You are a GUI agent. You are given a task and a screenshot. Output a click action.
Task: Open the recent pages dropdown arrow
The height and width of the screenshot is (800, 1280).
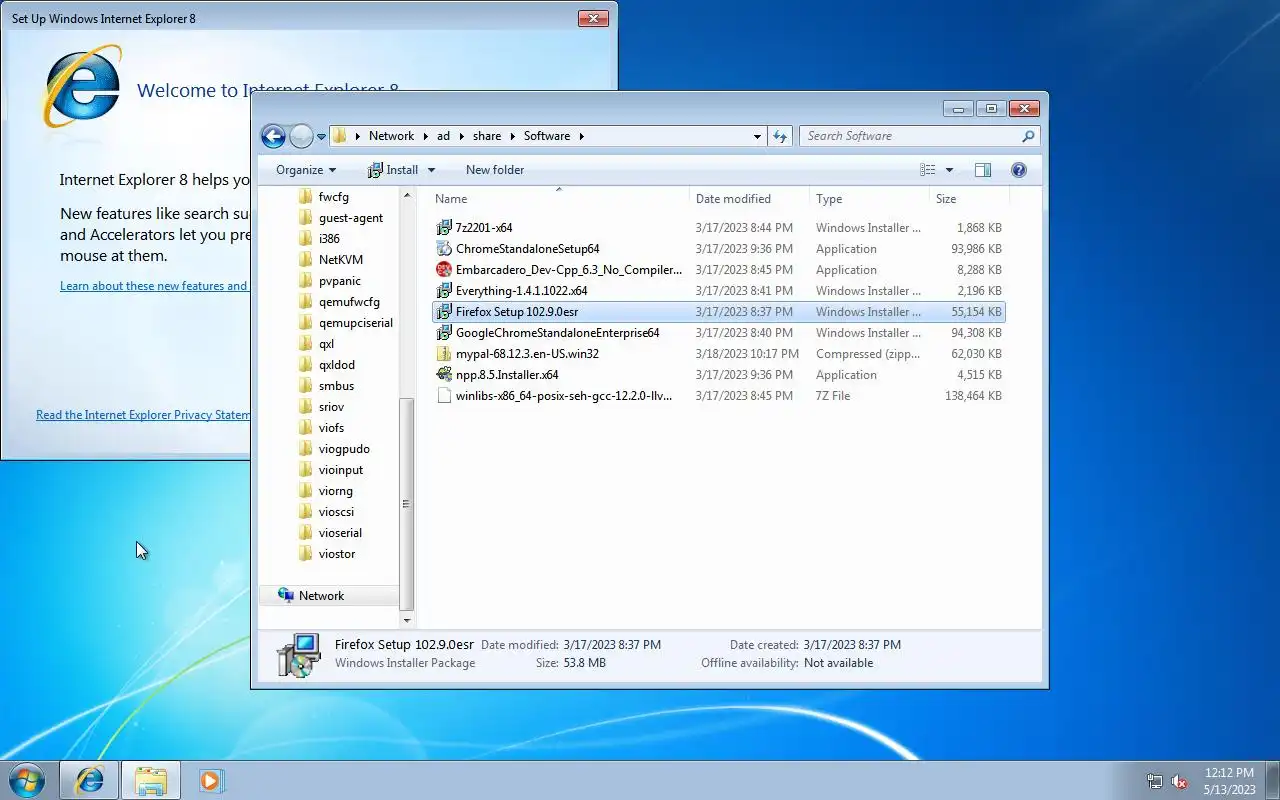pyautogui.click(x=321, y=137)
